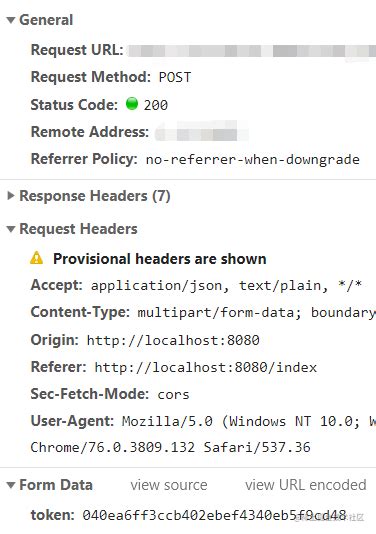Select the 200 status code value
Image resolution: width=376 pixels, height=534 pixels.
point(156,105)
